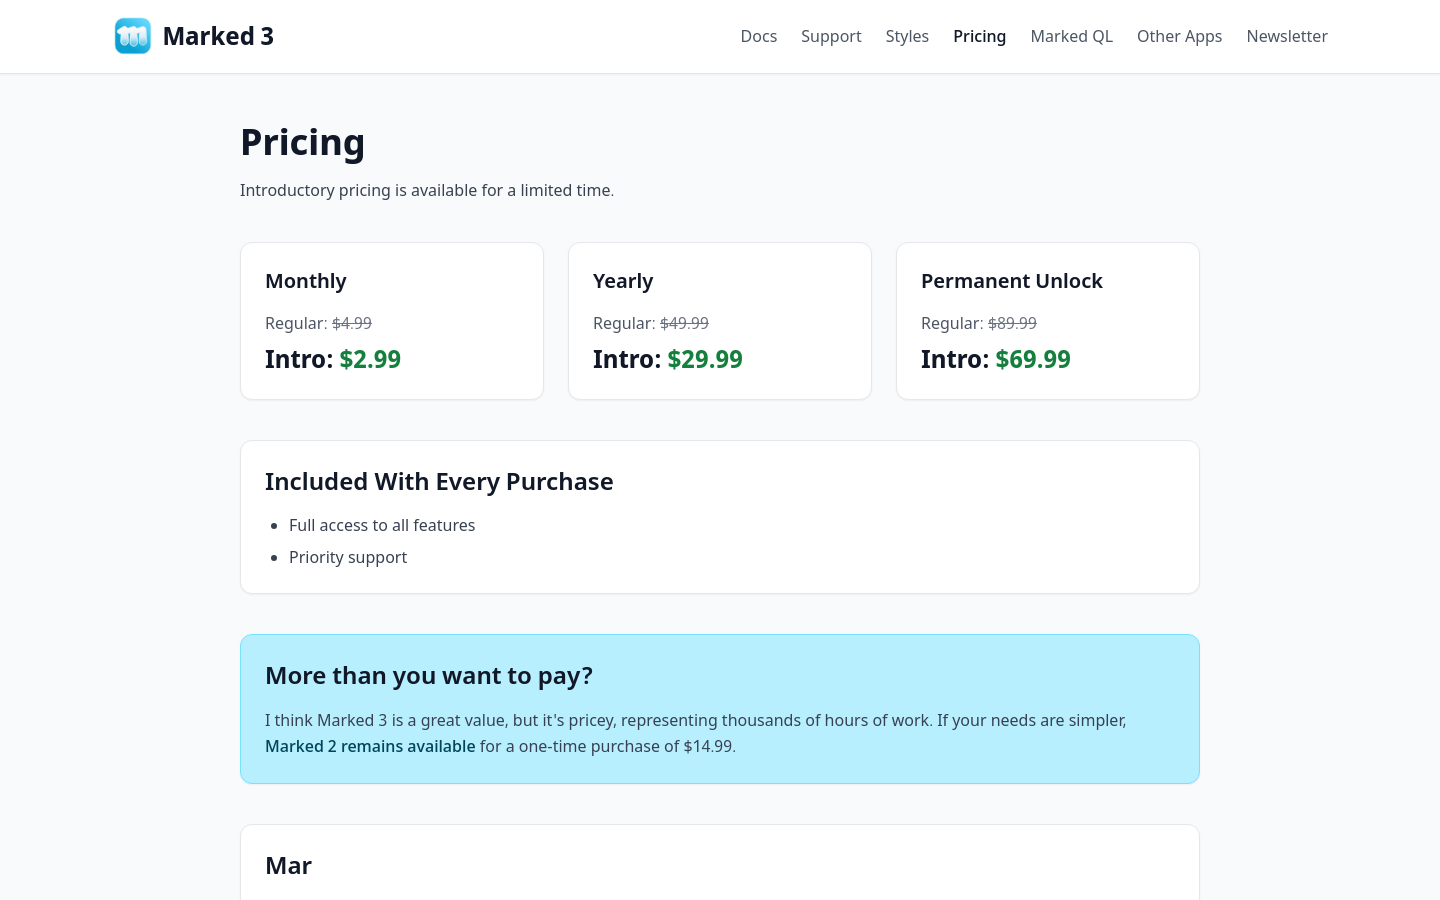
Task: Select the Monthly plan title
Action: pyautogui.click(x=306, y=281)
